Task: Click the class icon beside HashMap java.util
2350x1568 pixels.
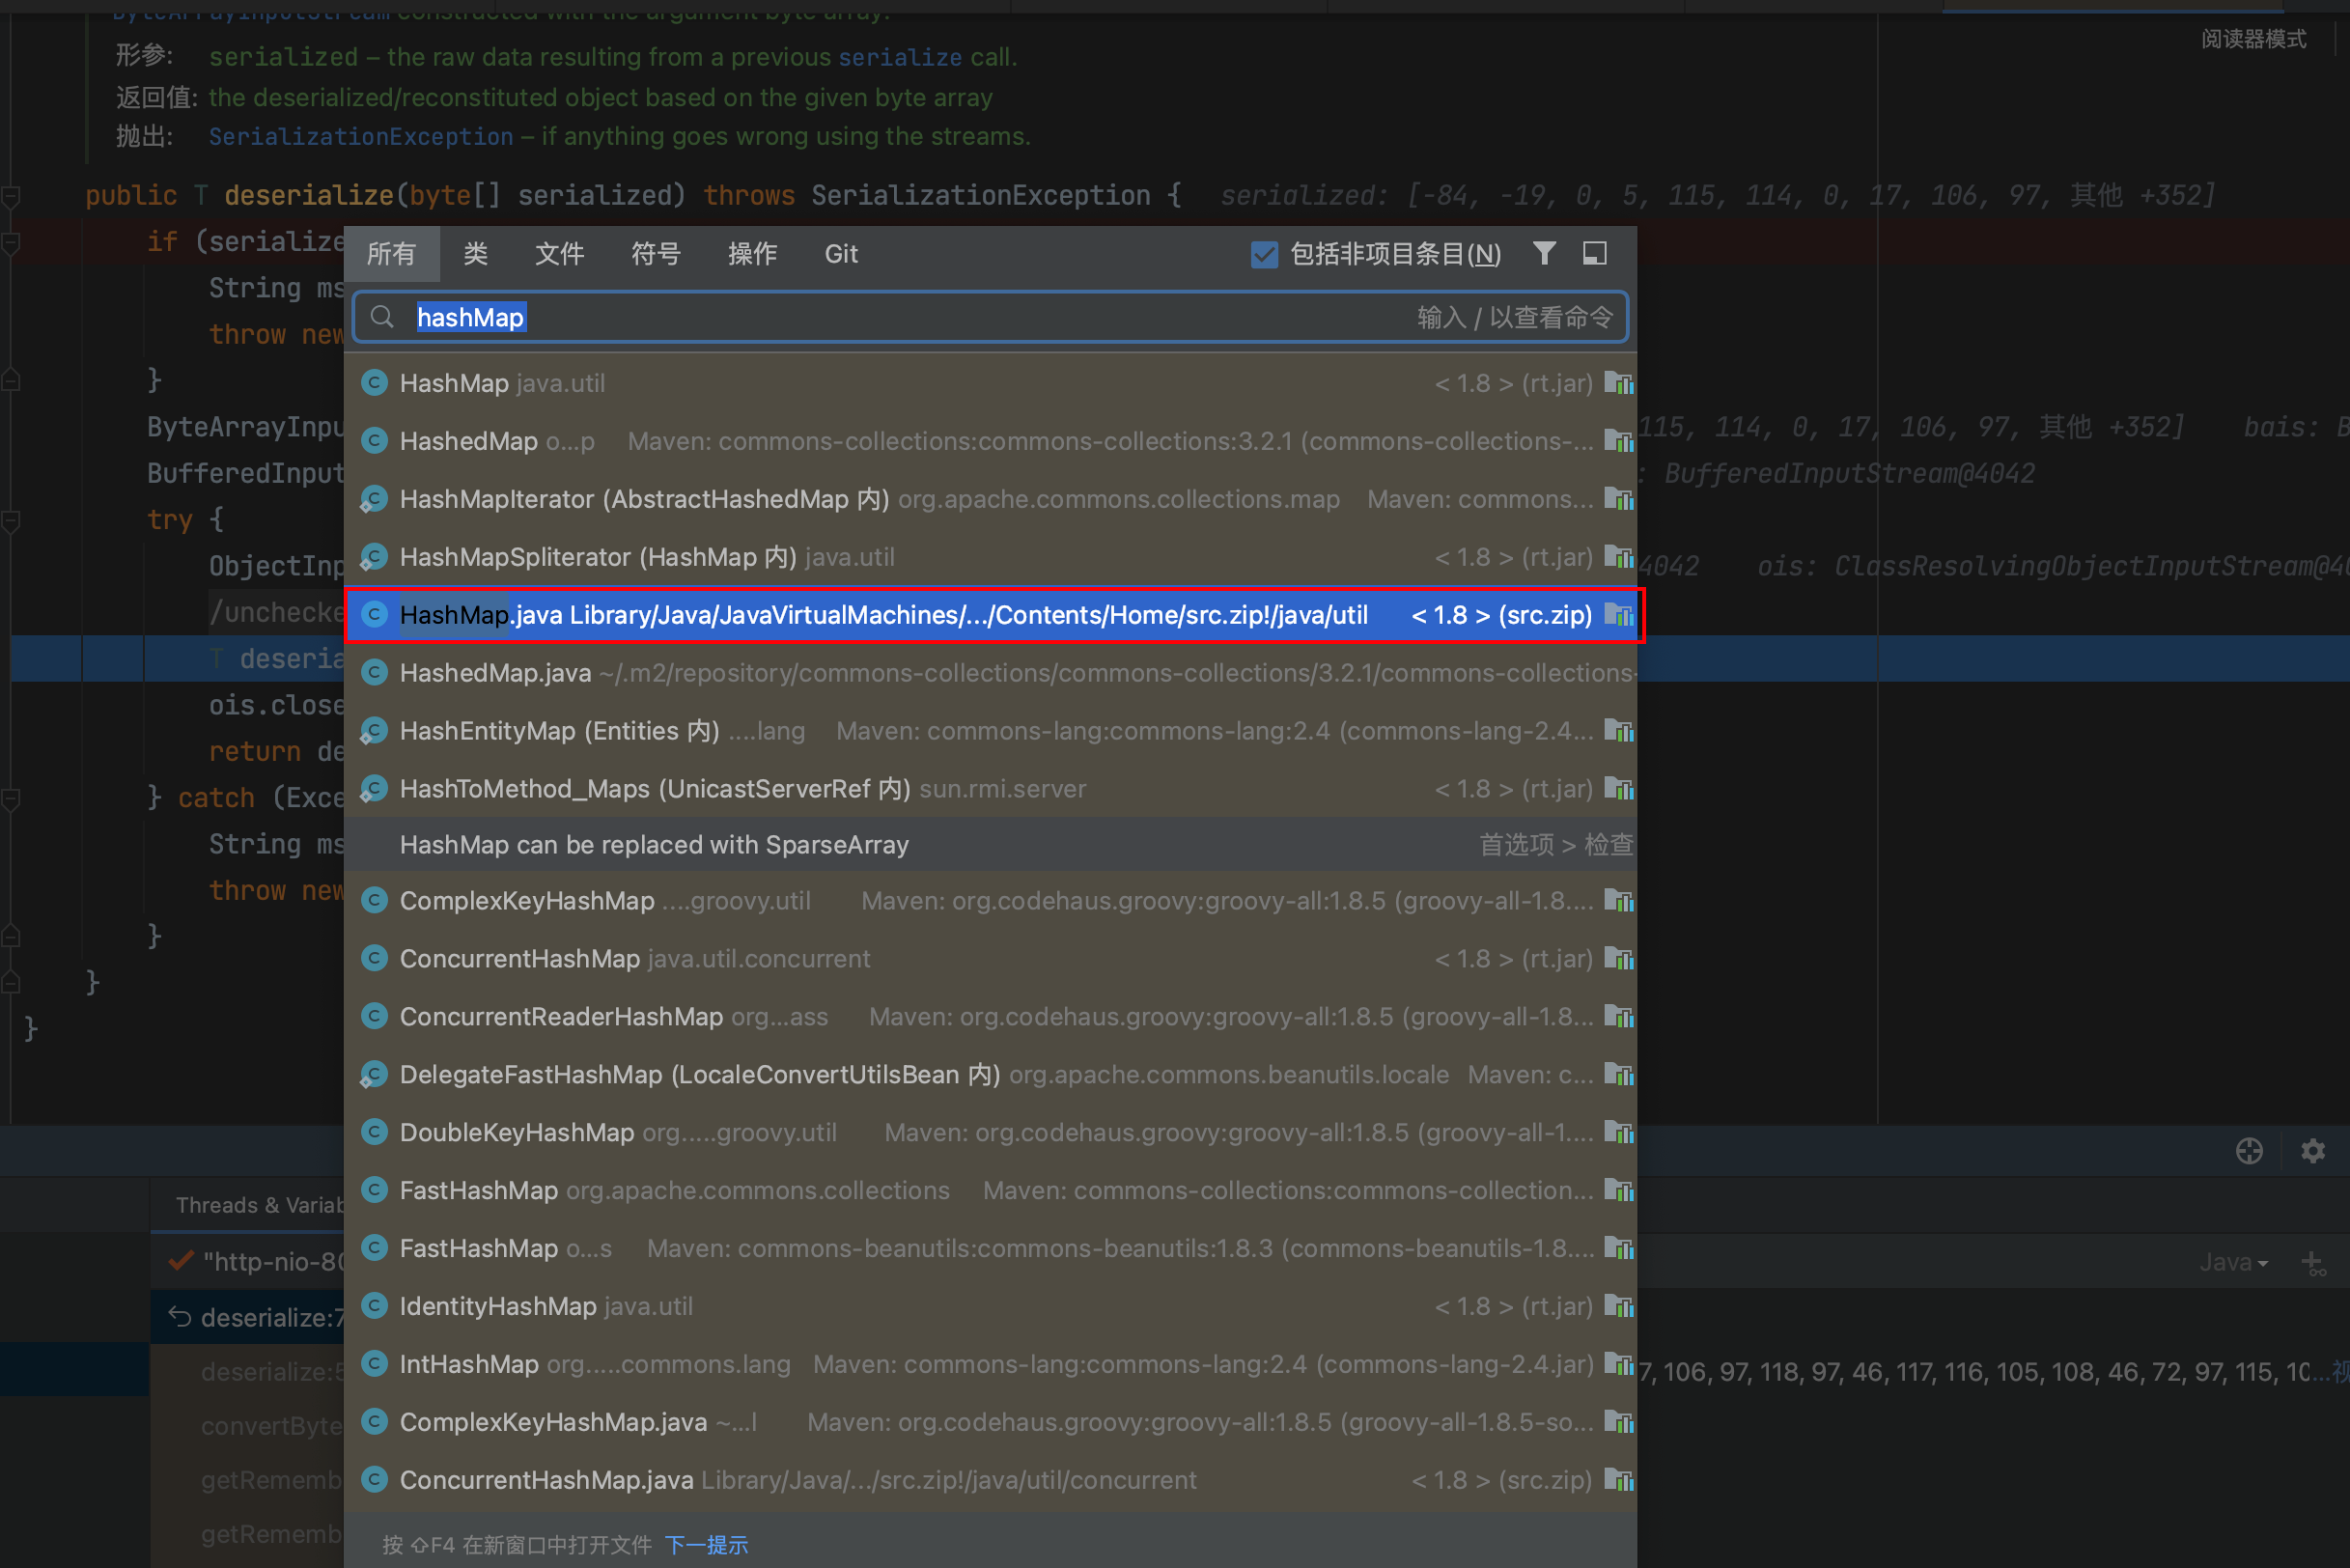Action: coord(374,383)
